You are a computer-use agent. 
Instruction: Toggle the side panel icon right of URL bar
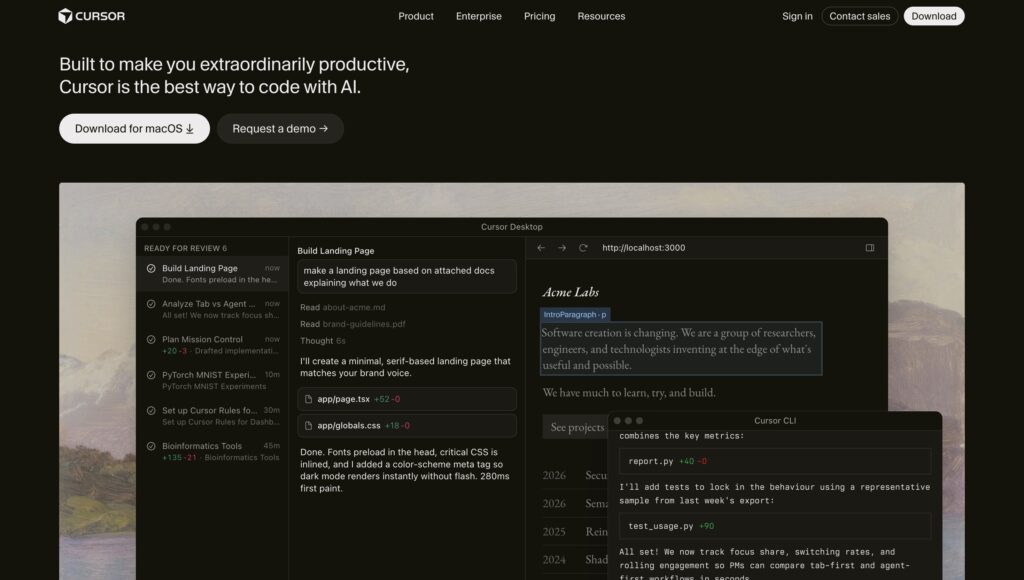[870, 248]
